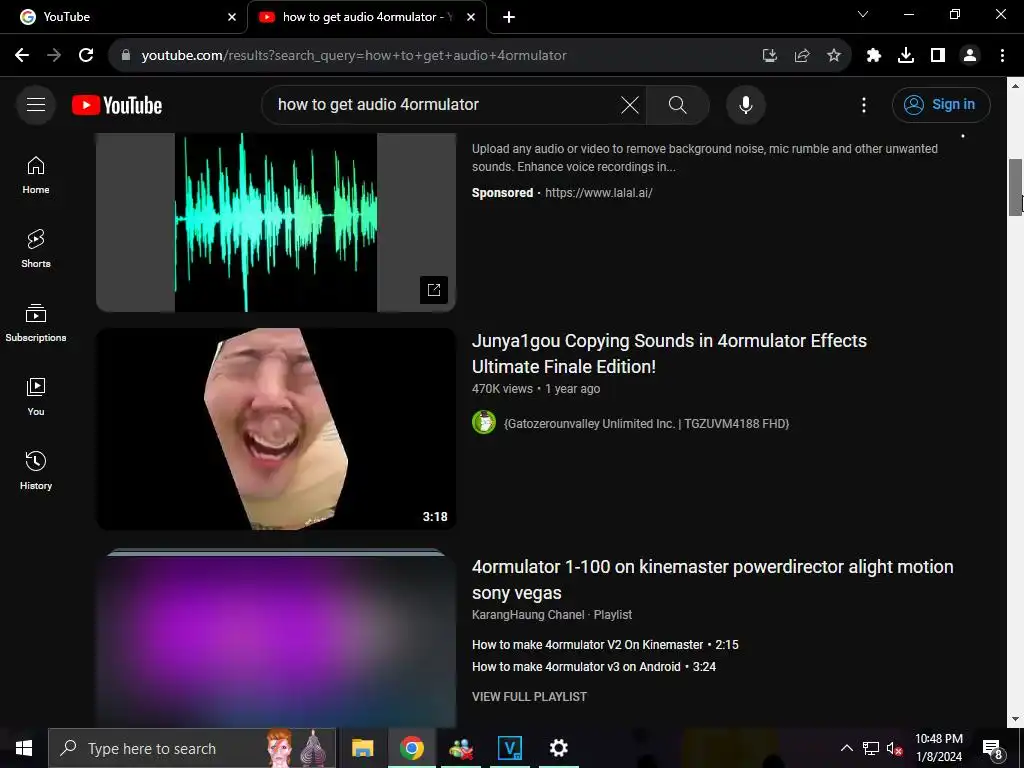Go to Home in sidebar
The height and width of the screenshot is (768, 1024).
[36, 176]
